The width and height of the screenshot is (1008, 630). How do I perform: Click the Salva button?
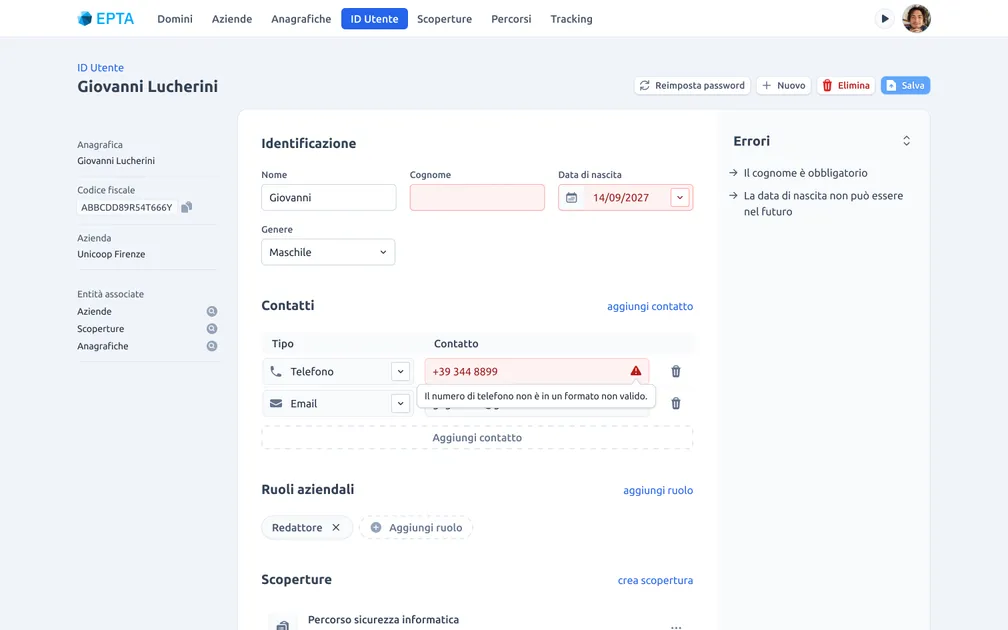(905, 86)
